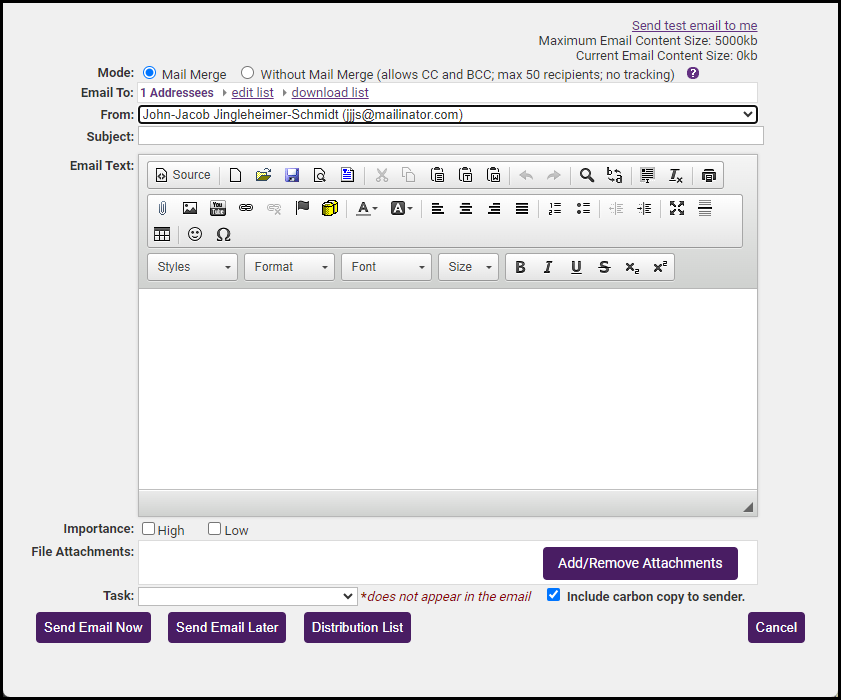This screenshot has width=841, height=700.
Task: Open the text color picker
Action: pyautogui.click(x=367, y=208)
